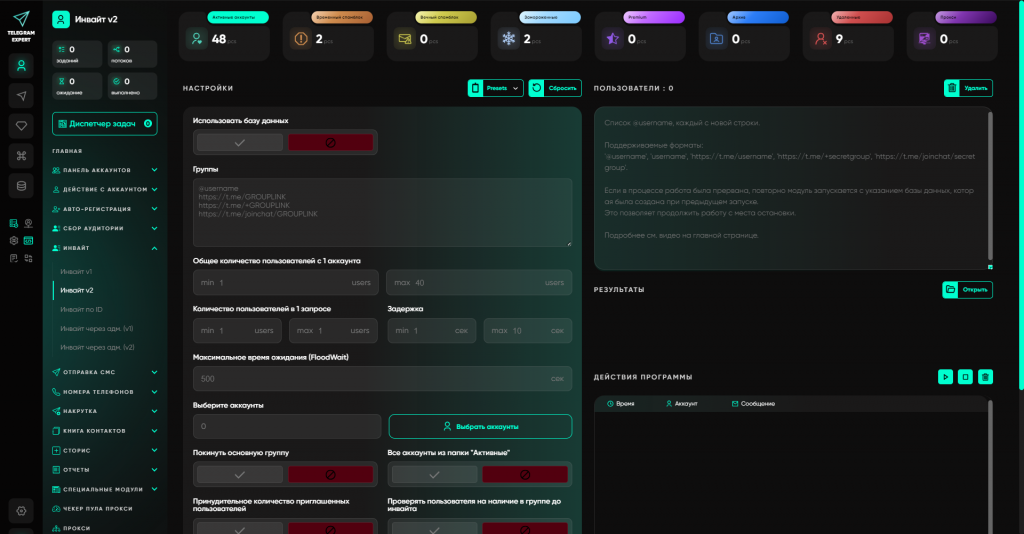Collapse the Инвайт sidebar section
This screenshot has width=1024, height=534.
point(154,248)
